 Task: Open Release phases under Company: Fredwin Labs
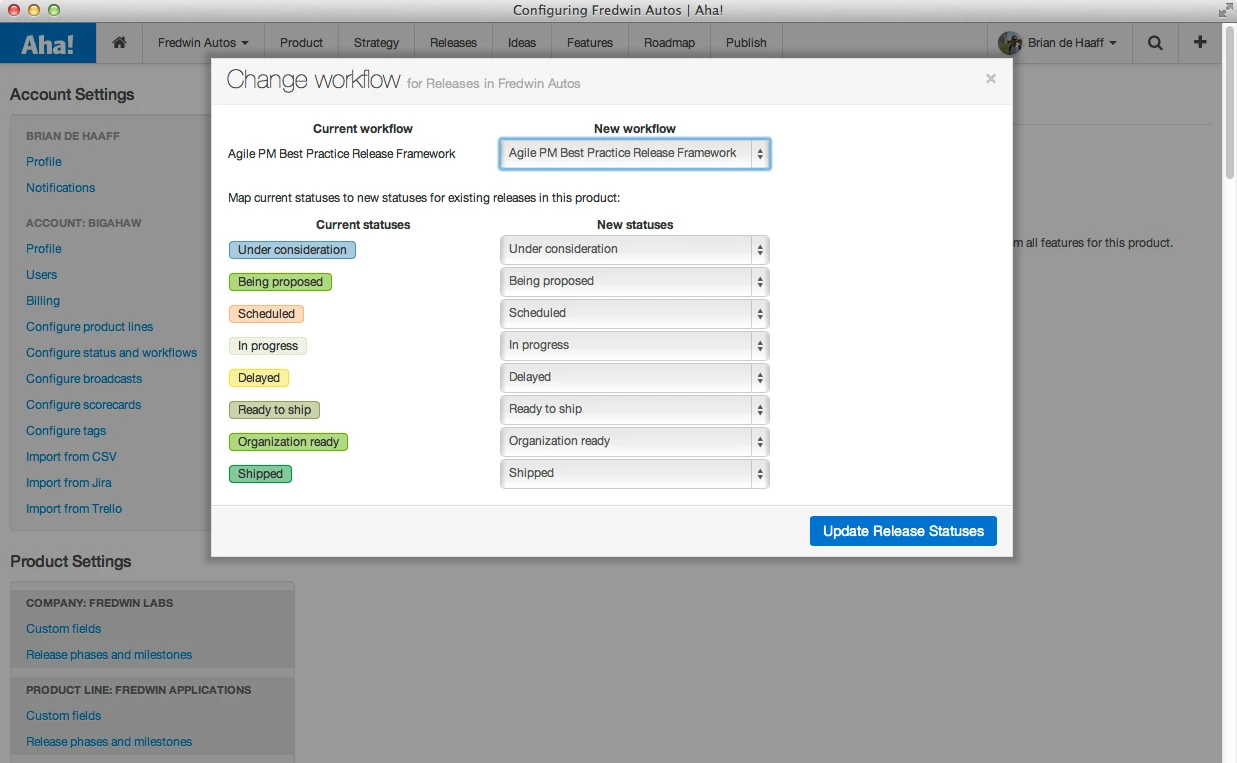[x=109, y=654]
